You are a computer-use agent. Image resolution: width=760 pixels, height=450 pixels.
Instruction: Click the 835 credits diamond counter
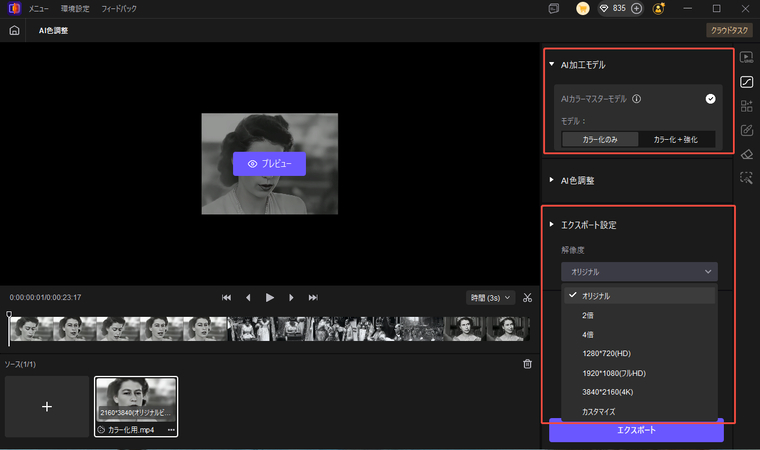point(614,8)
